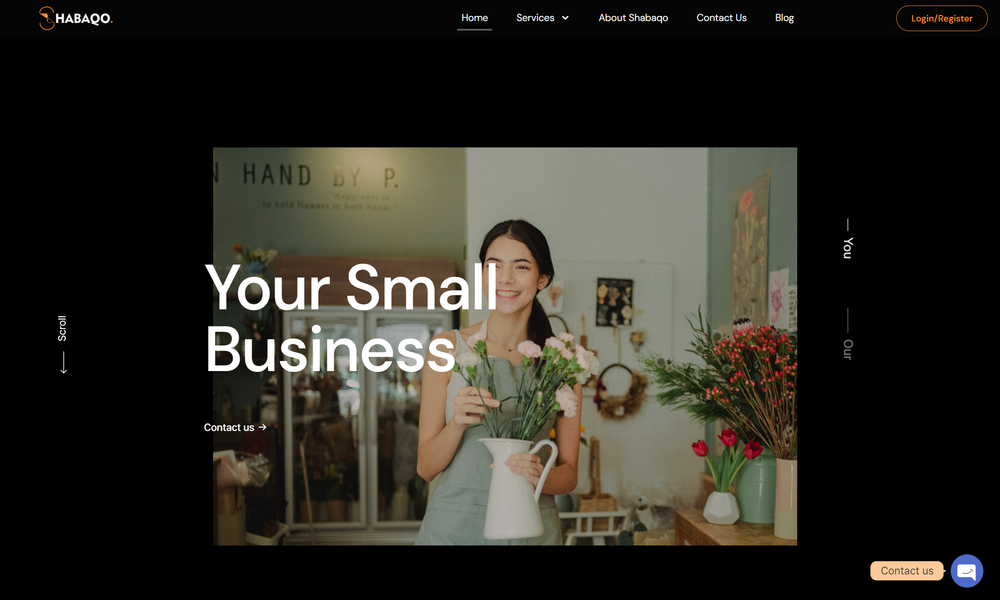Open the Blog page
The height and width of the screenshot is (600, 1000).
pyautogui.click(x=784, y=18)
